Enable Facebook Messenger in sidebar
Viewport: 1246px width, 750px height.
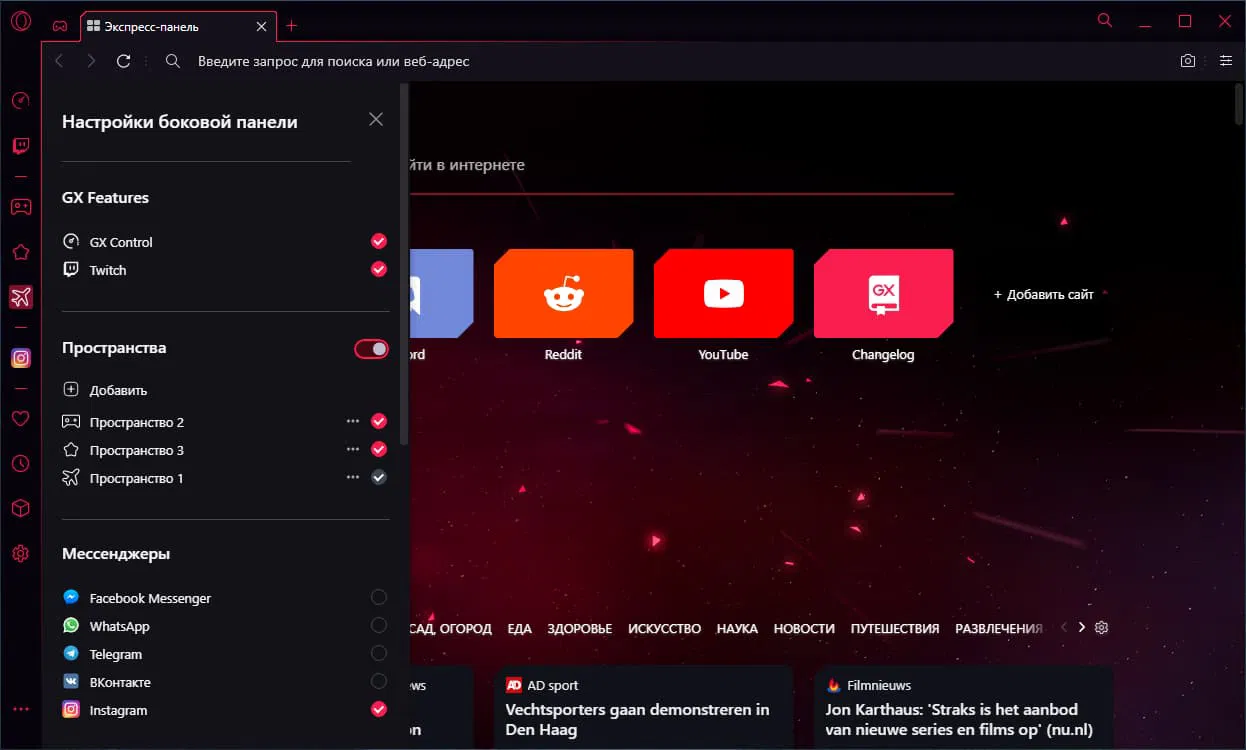pyautogui.click(x=379, y=597)
